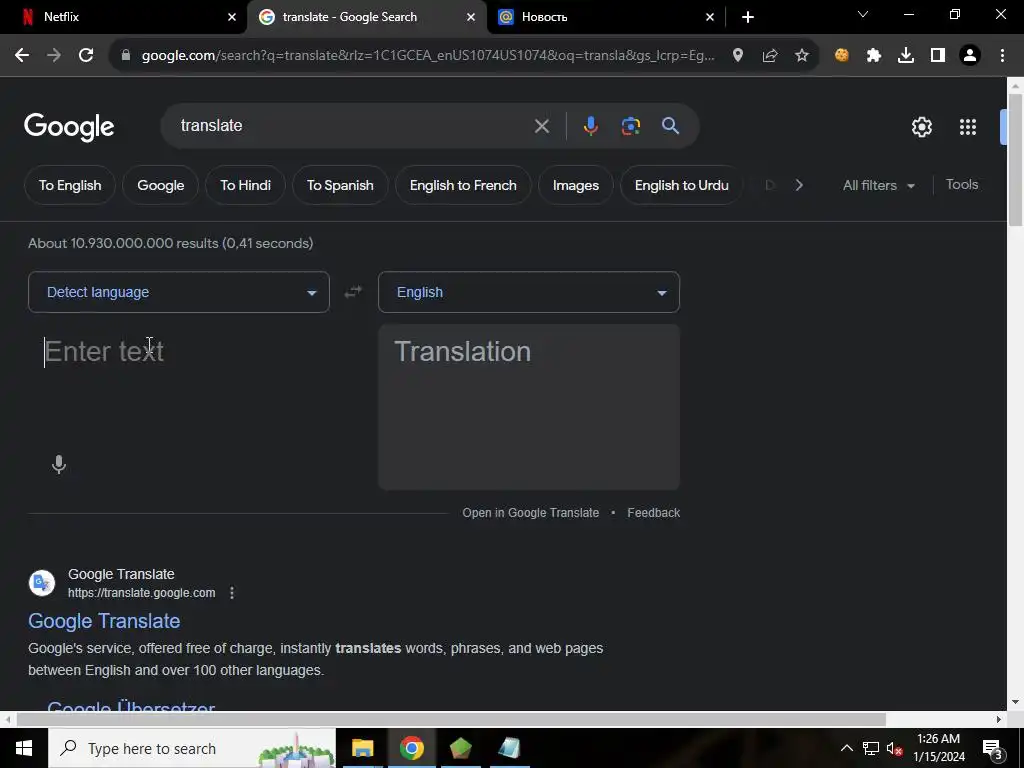Clear the search box with X

click(541, 126)
